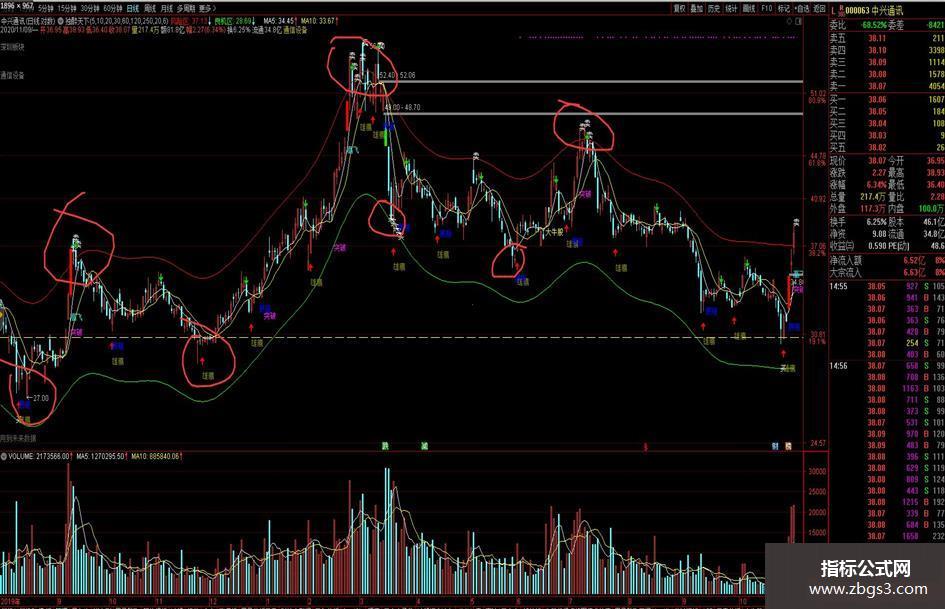This screenshot has height=609, width=945.
Task: Click the 标记 mark button
Action: tap(783, 8)
